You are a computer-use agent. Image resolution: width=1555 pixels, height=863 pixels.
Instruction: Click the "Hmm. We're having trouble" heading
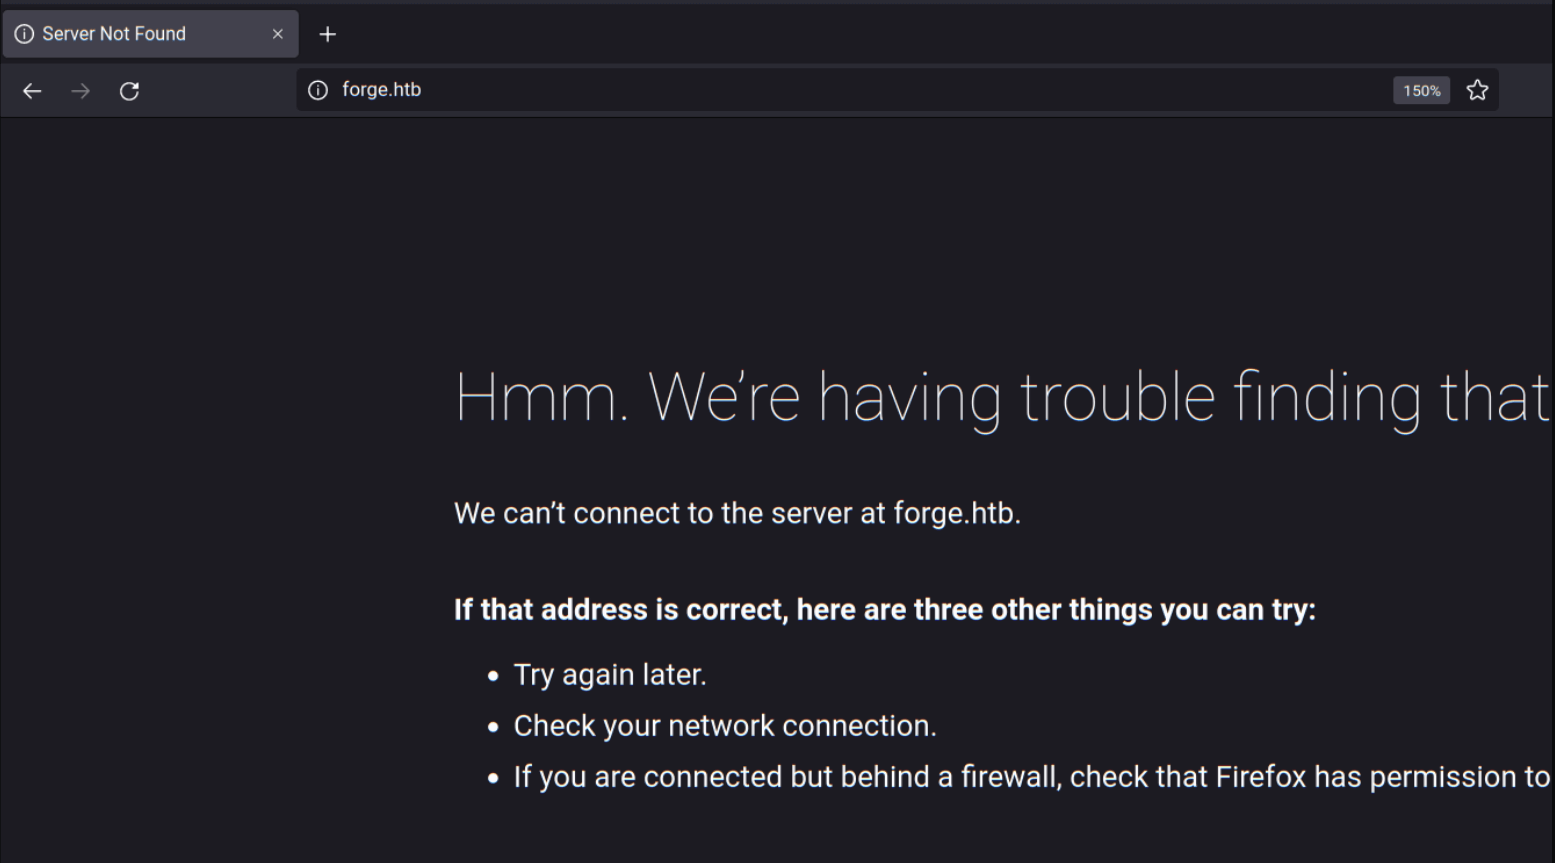(1002, 398)
